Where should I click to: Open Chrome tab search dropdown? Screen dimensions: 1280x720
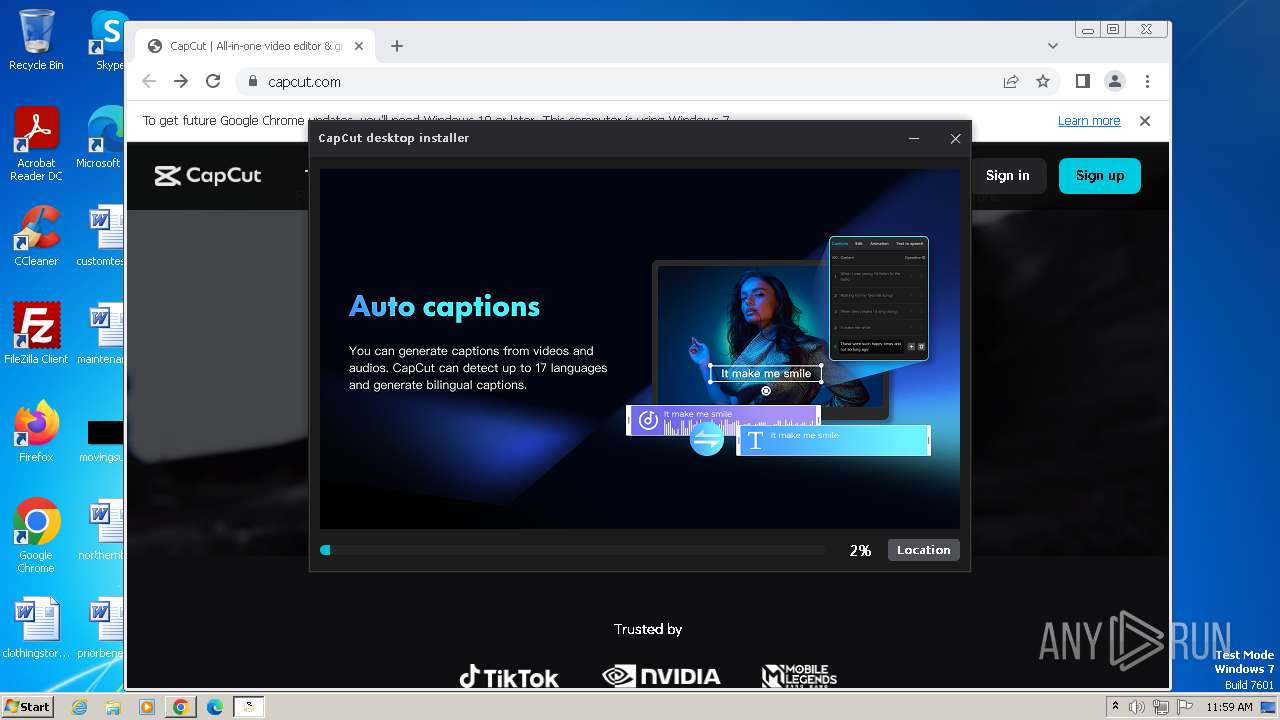pyautogui.click(x=1052, y=46)
